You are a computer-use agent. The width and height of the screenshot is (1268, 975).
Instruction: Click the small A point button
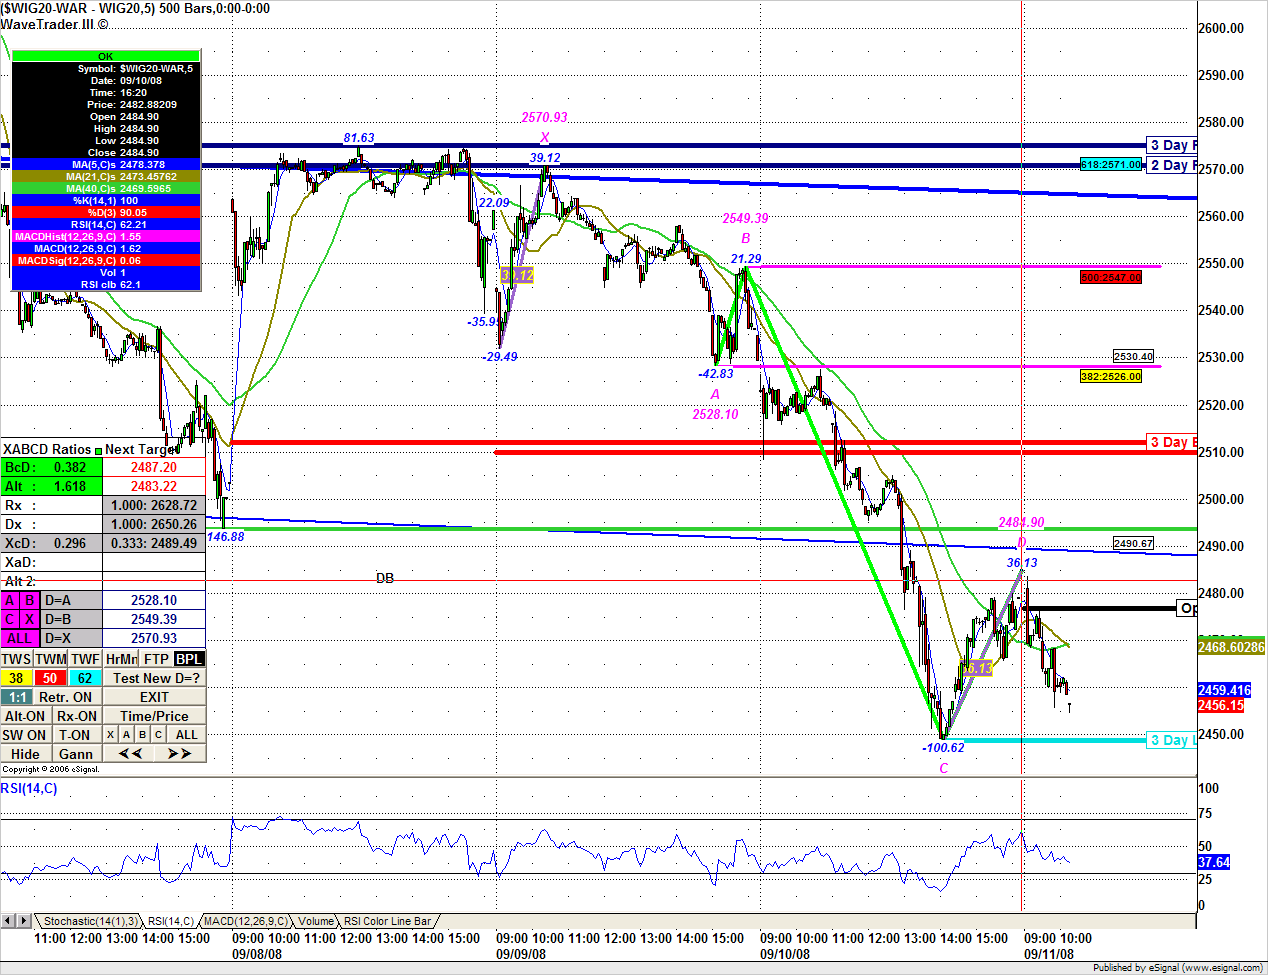pyautogui.click(x=127, y=735)
